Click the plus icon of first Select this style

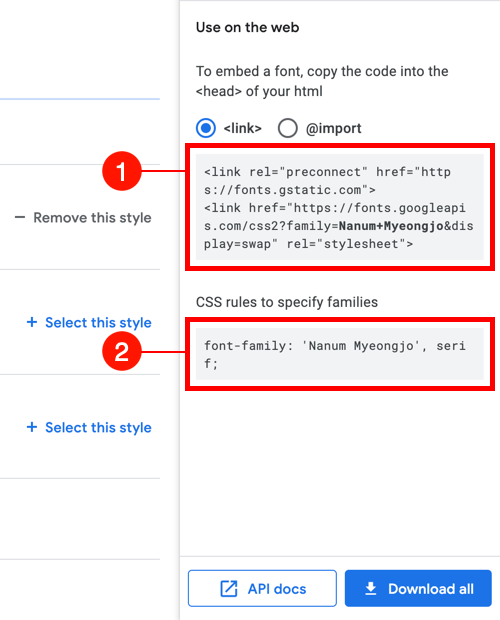point(32,322)
